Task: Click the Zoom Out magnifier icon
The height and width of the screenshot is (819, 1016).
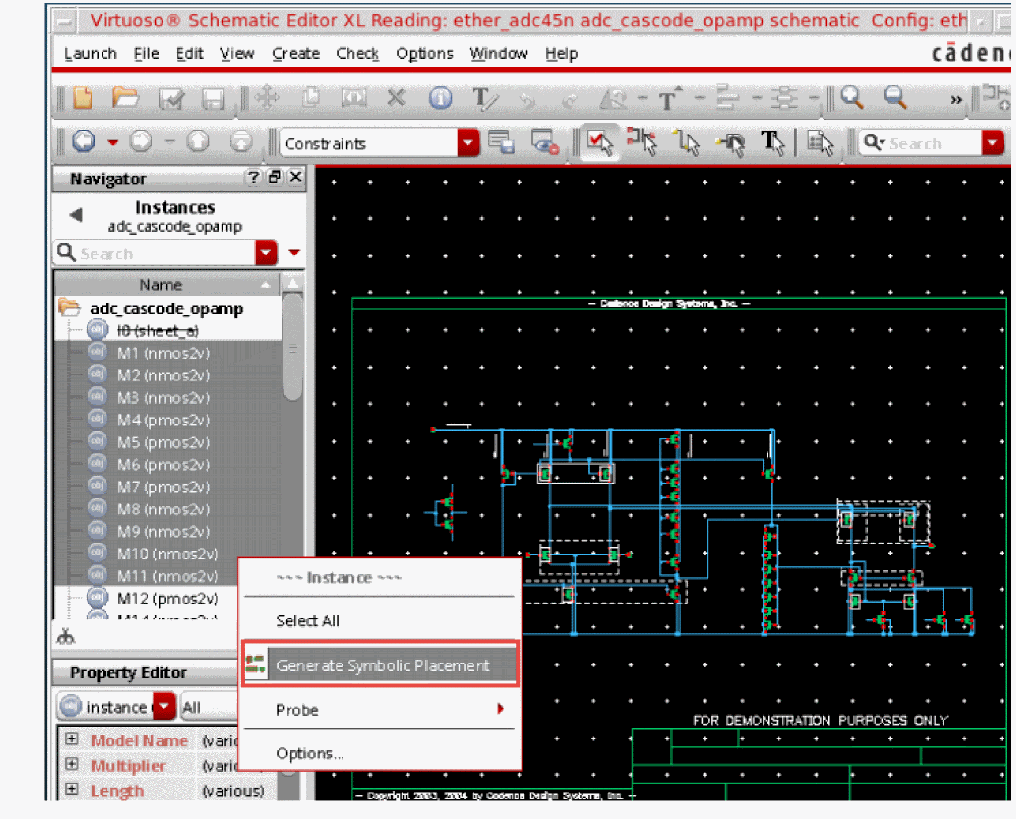Action: pos(895,98)
